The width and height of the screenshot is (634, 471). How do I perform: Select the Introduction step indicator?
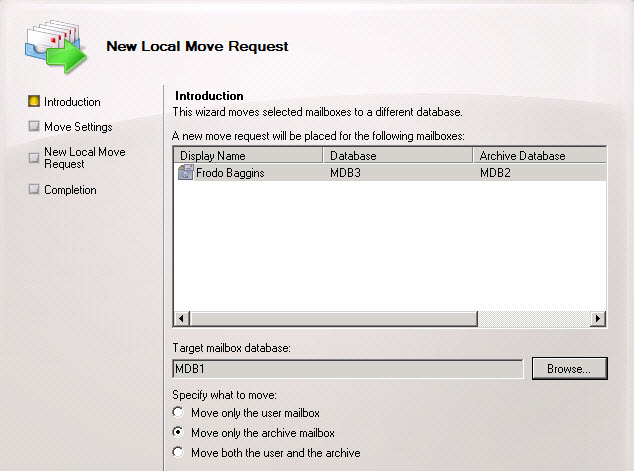pyautogui.click(x=34, y=102)
